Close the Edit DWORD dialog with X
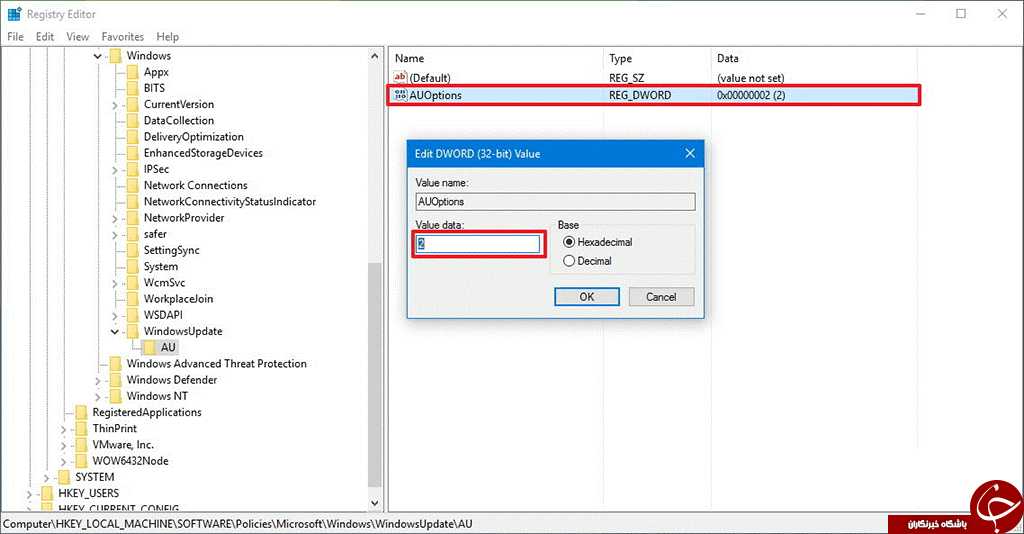Screen dimensions: 1024x534 click(x=690, y=153)
